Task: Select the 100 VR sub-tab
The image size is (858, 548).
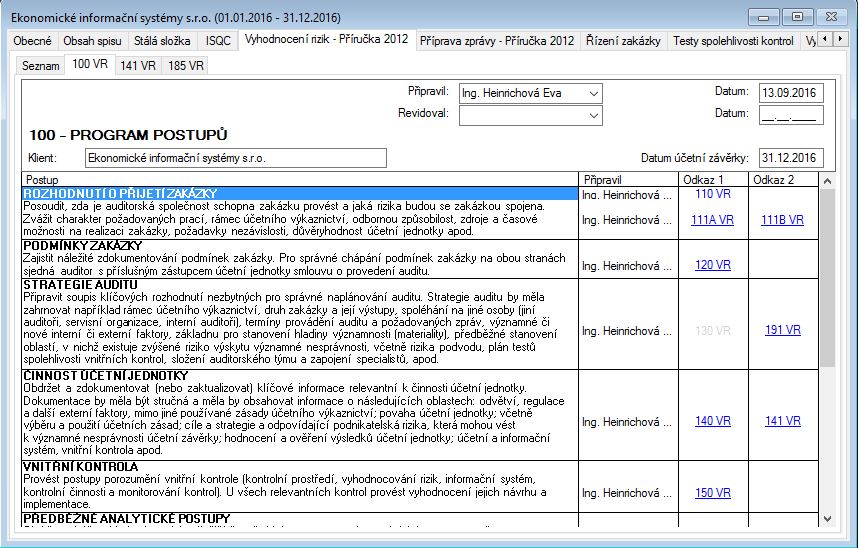Action: pyautogui.click(x=90, y=64)
